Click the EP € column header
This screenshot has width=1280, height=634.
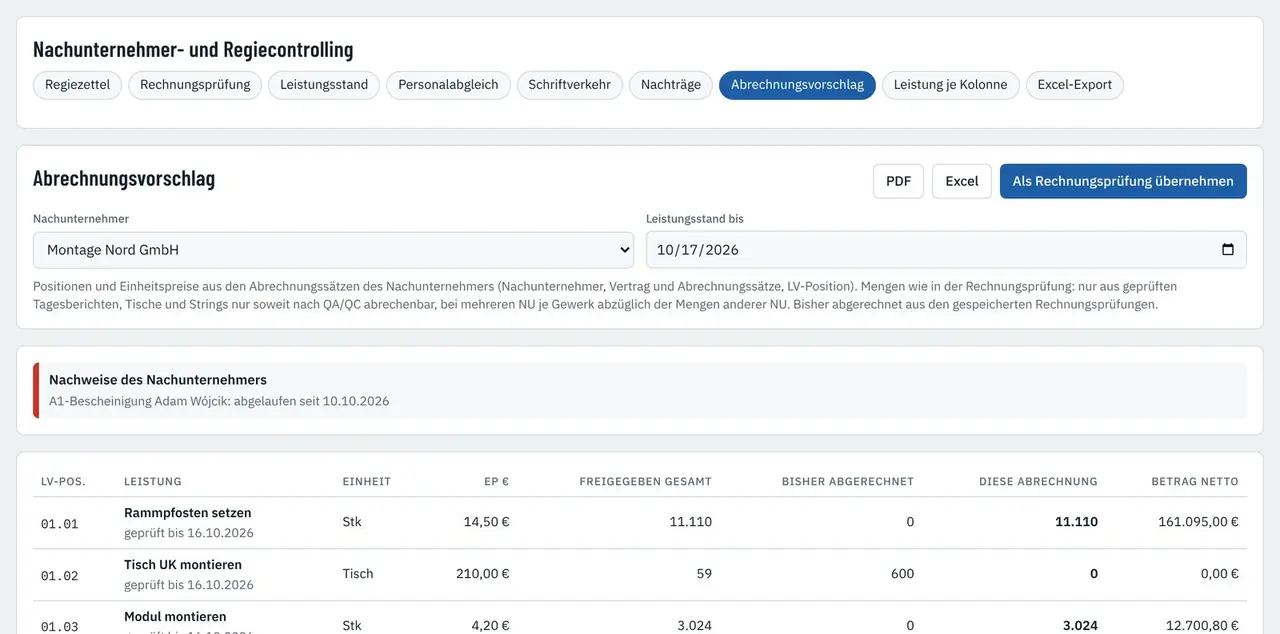click(497, 481)
